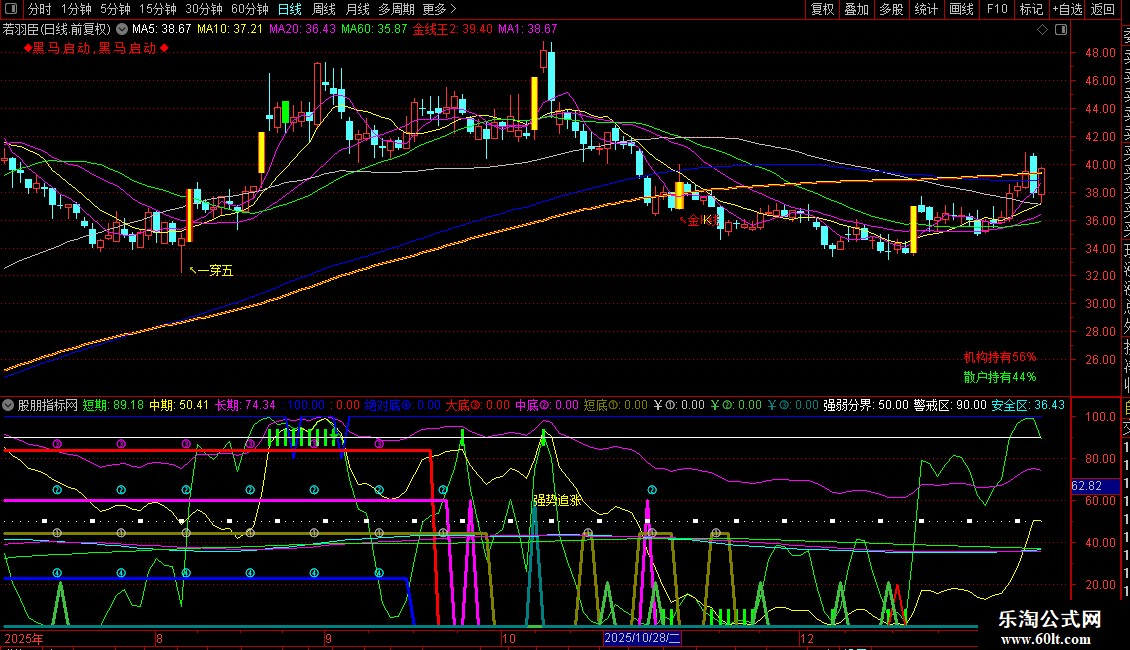Click the diamond icon above the price axis

click(x=1045, y=31)
